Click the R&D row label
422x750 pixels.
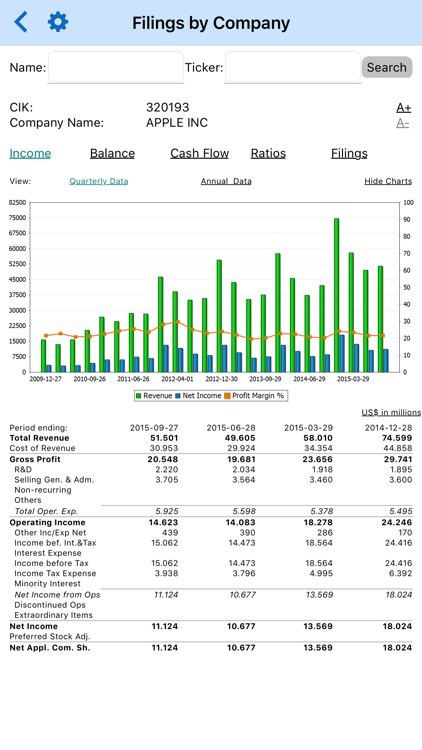23,470
